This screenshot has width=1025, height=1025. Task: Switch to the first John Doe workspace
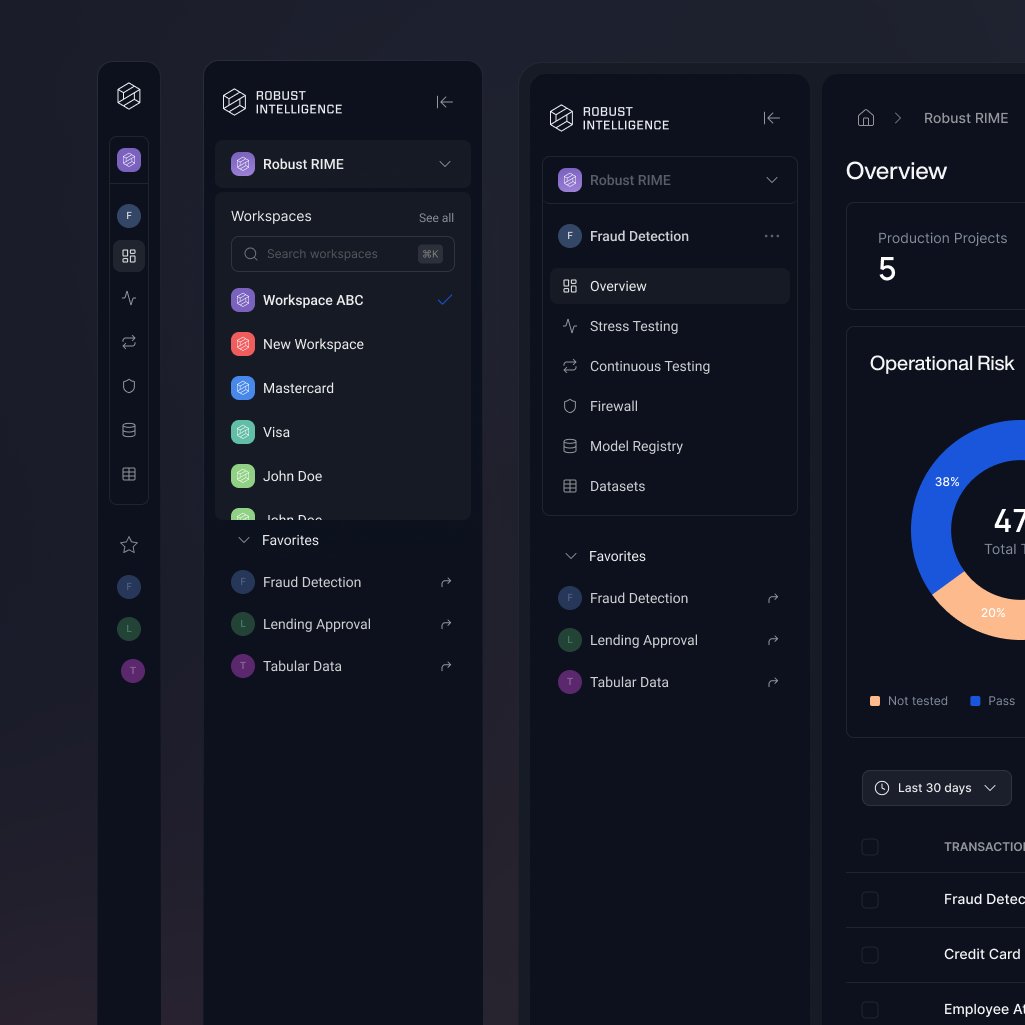click(343, 476)
